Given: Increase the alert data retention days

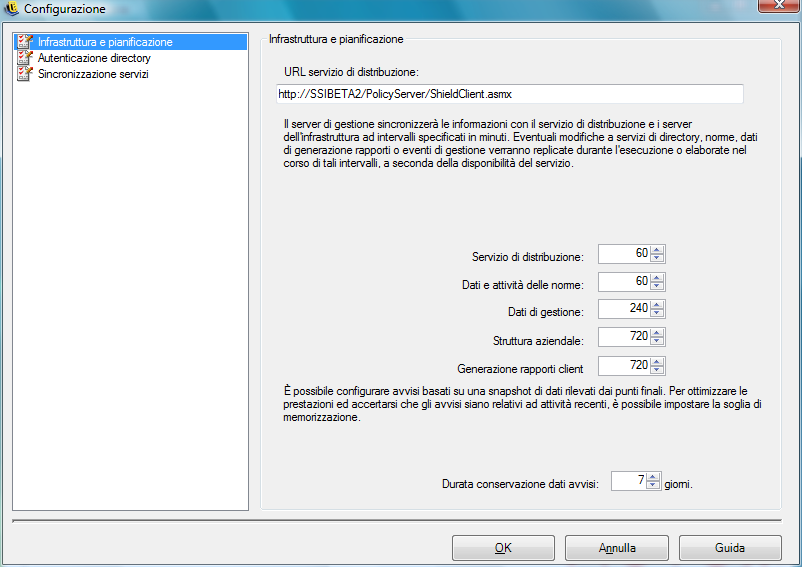Looking at the screenshot, I should pyautogui.click(x=653, y=477).
